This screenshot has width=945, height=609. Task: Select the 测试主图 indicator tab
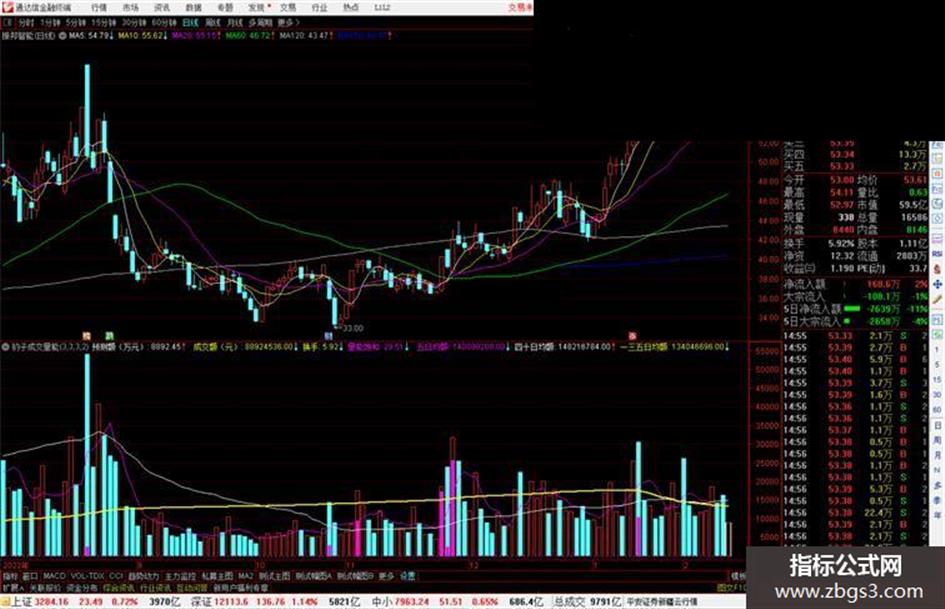click(274, 576)
